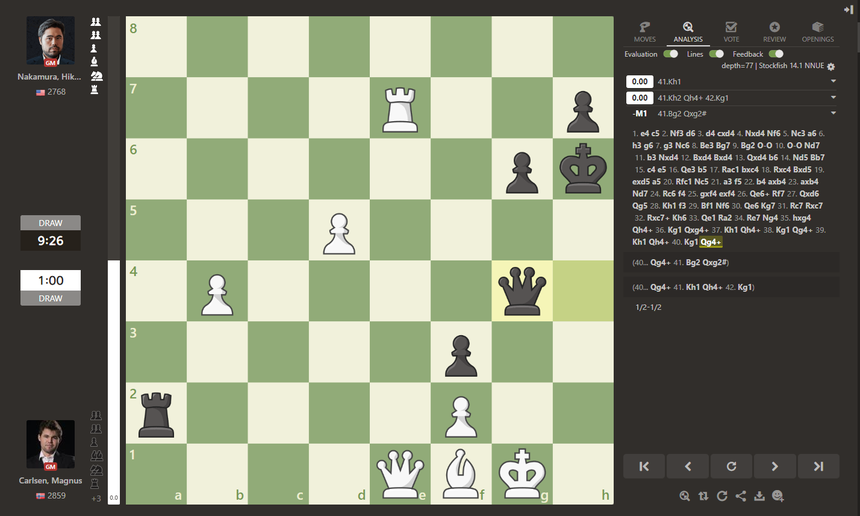Open Nakamura's player profile link
The image size is (860, 516).
50,76
